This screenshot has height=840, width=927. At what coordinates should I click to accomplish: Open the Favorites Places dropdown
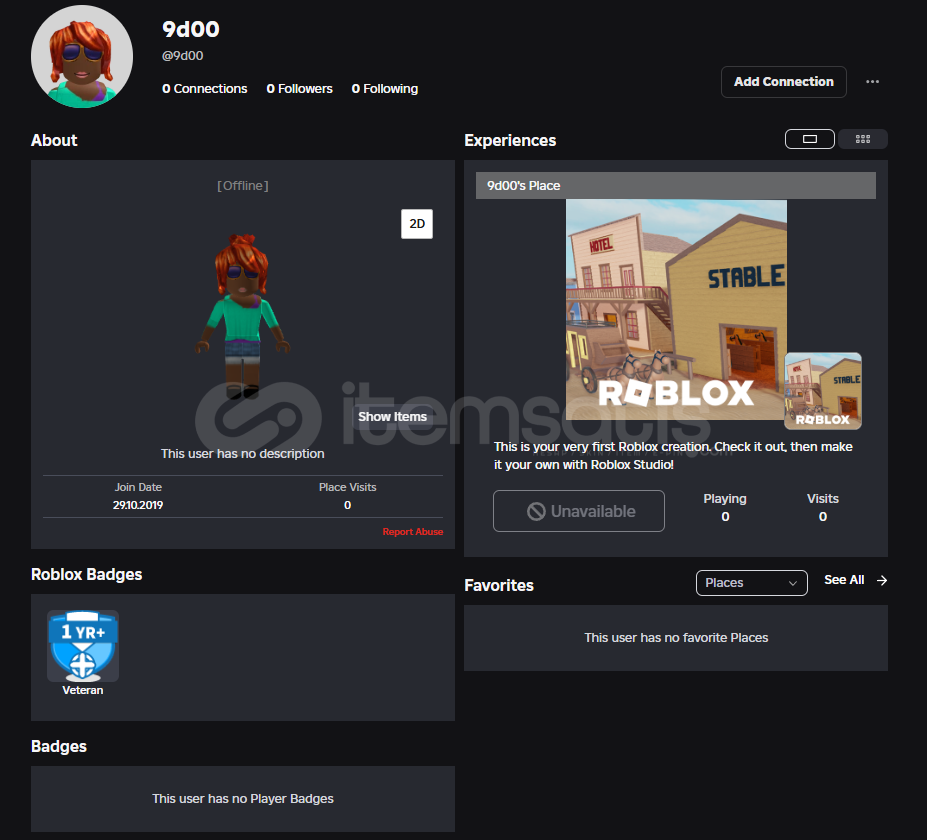point(751,583)
